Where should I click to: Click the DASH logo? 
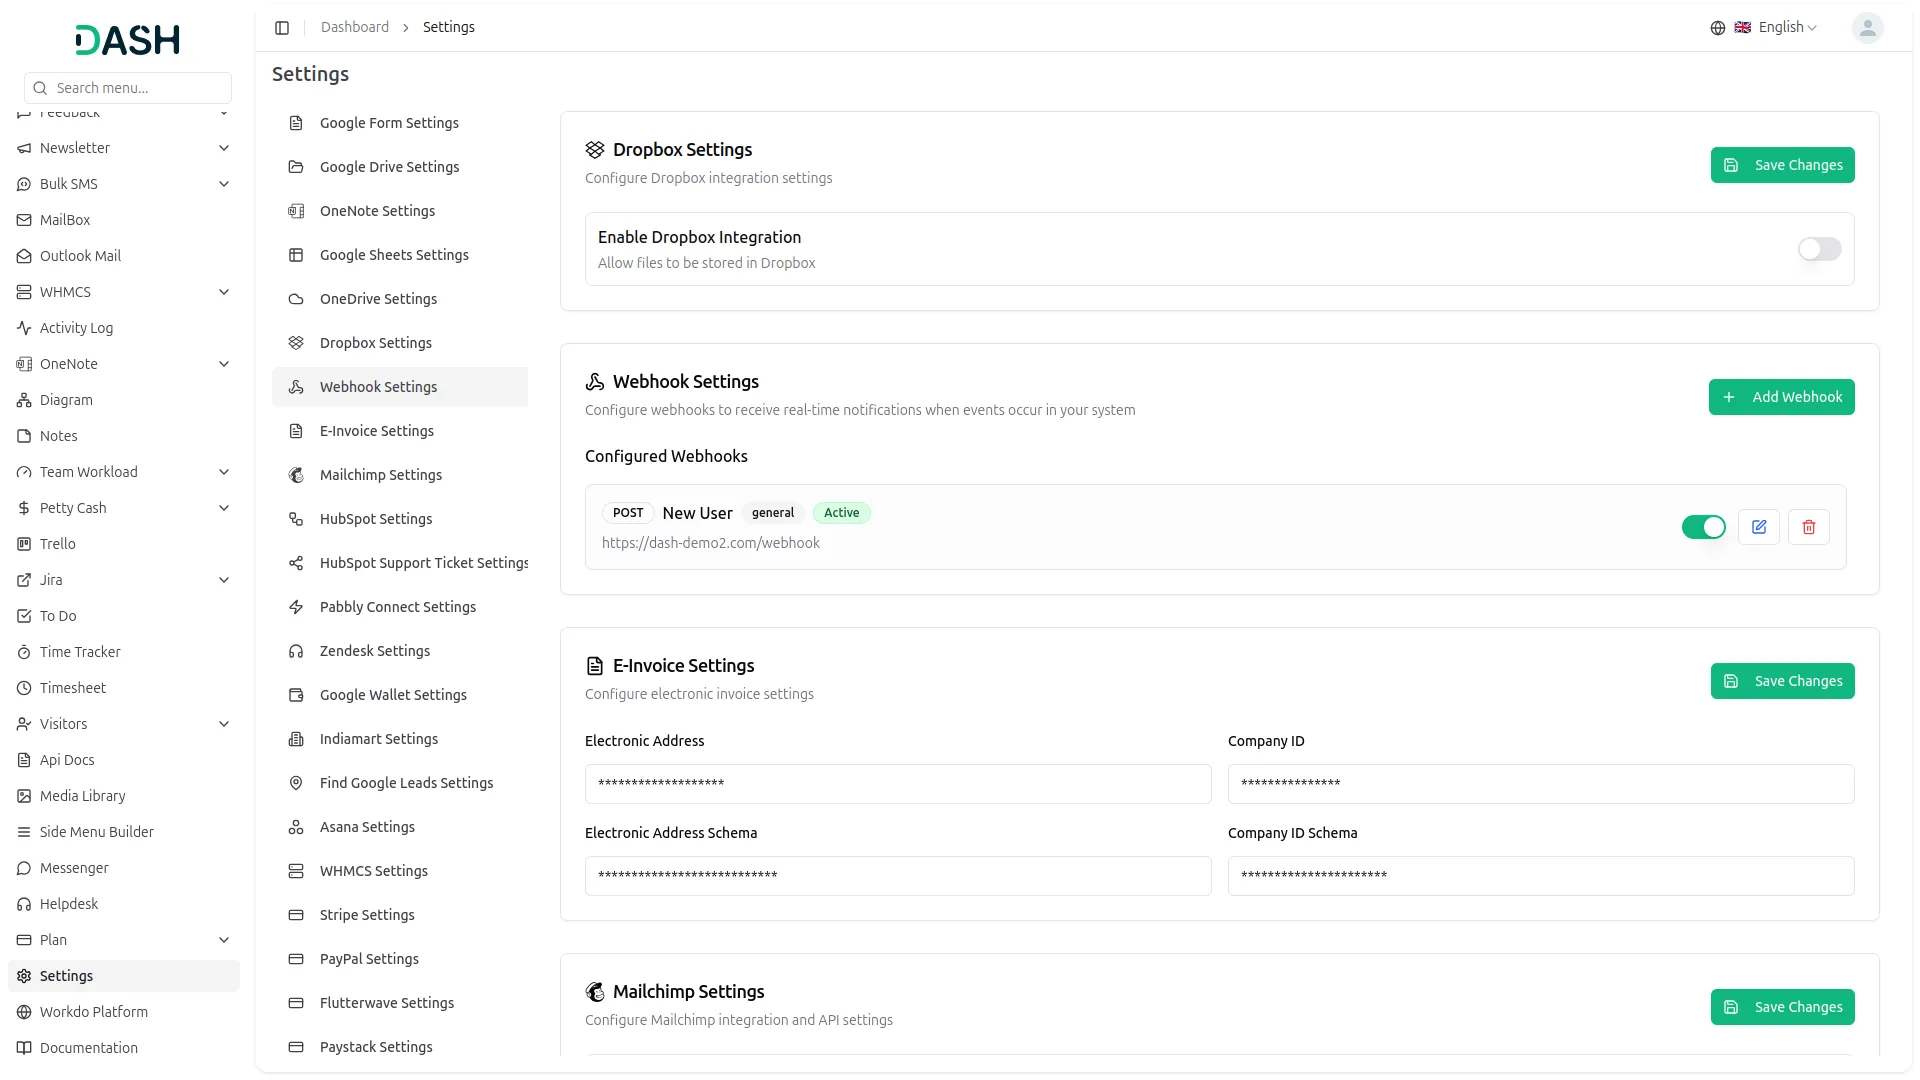pyautogui.click(x=127, y=40)
